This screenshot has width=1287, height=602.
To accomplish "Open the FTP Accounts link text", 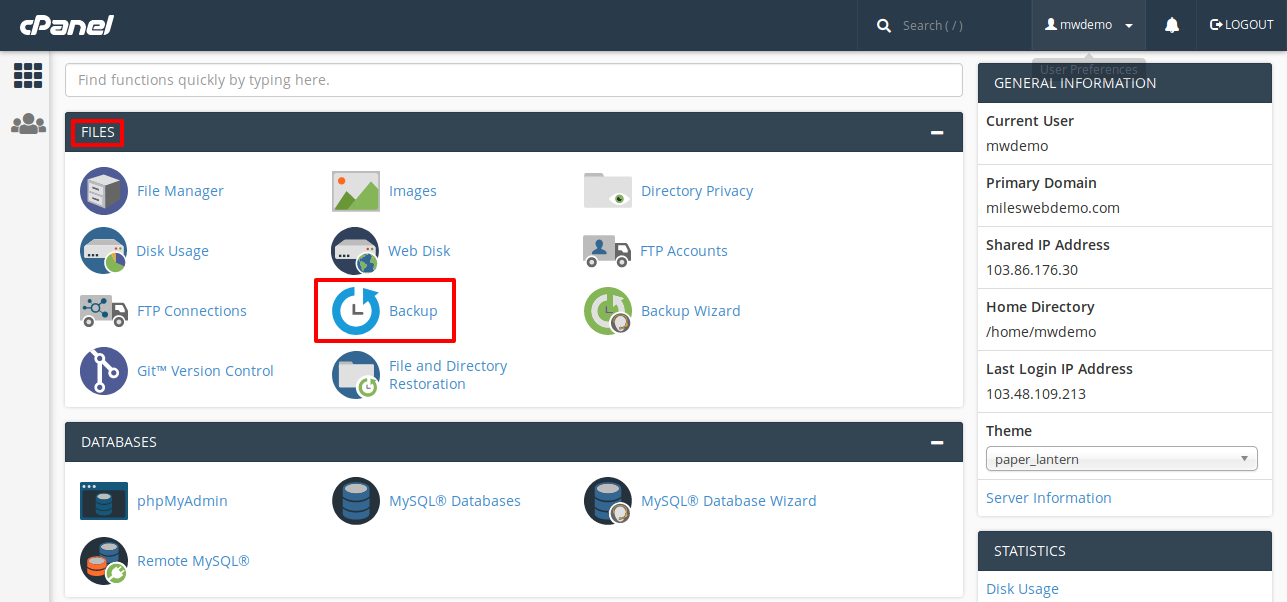I will click(x=684, y=251).
